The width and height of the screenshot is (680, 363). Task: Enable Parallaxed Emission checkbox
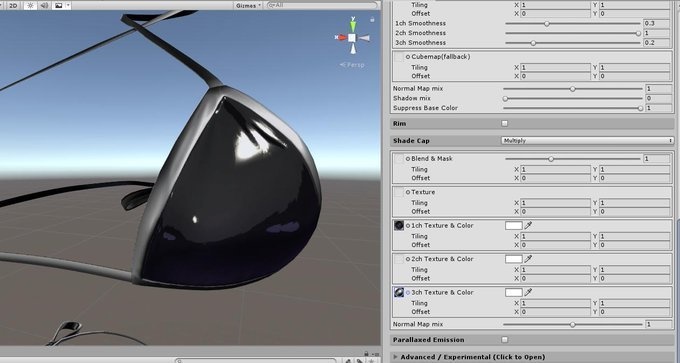coord(504,340)
